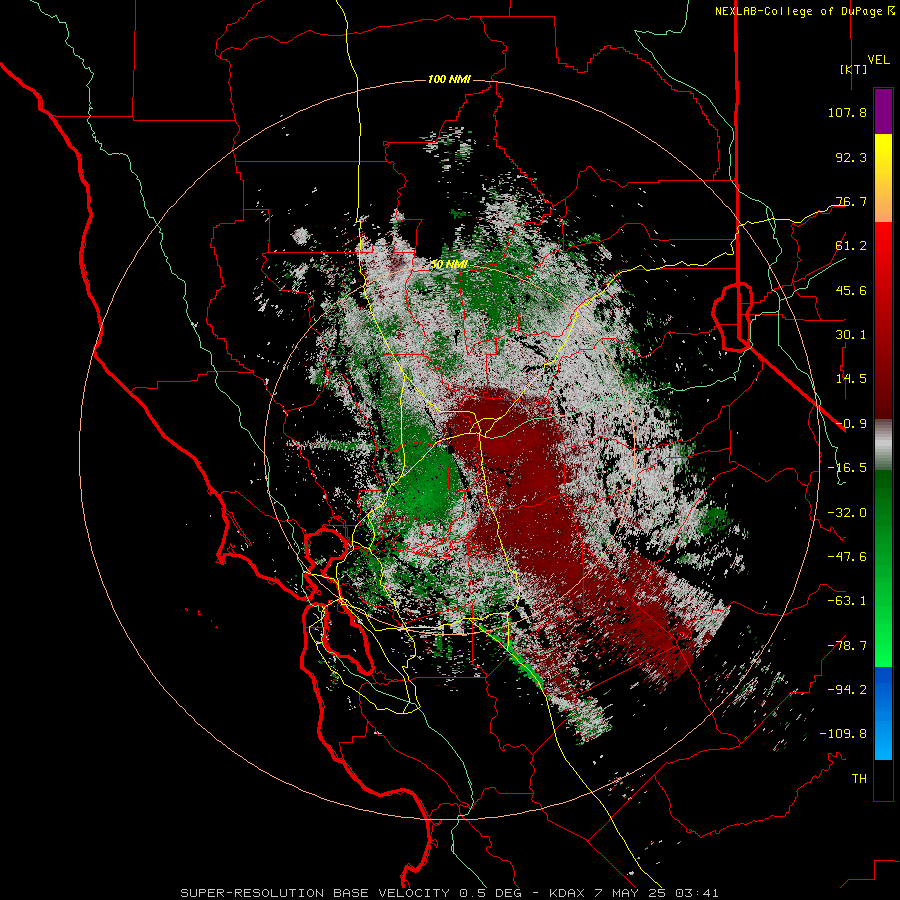Click the 14.5 velocity scale value
The image size is (900, 900).
tap(851, 379)
